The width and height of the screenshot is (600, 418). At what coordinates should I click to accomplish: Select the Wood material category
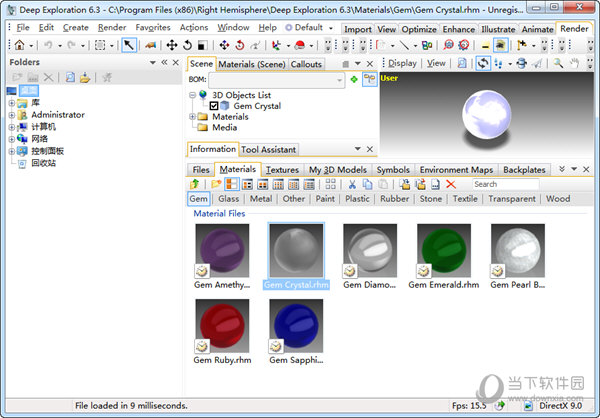tap(558, 199)
